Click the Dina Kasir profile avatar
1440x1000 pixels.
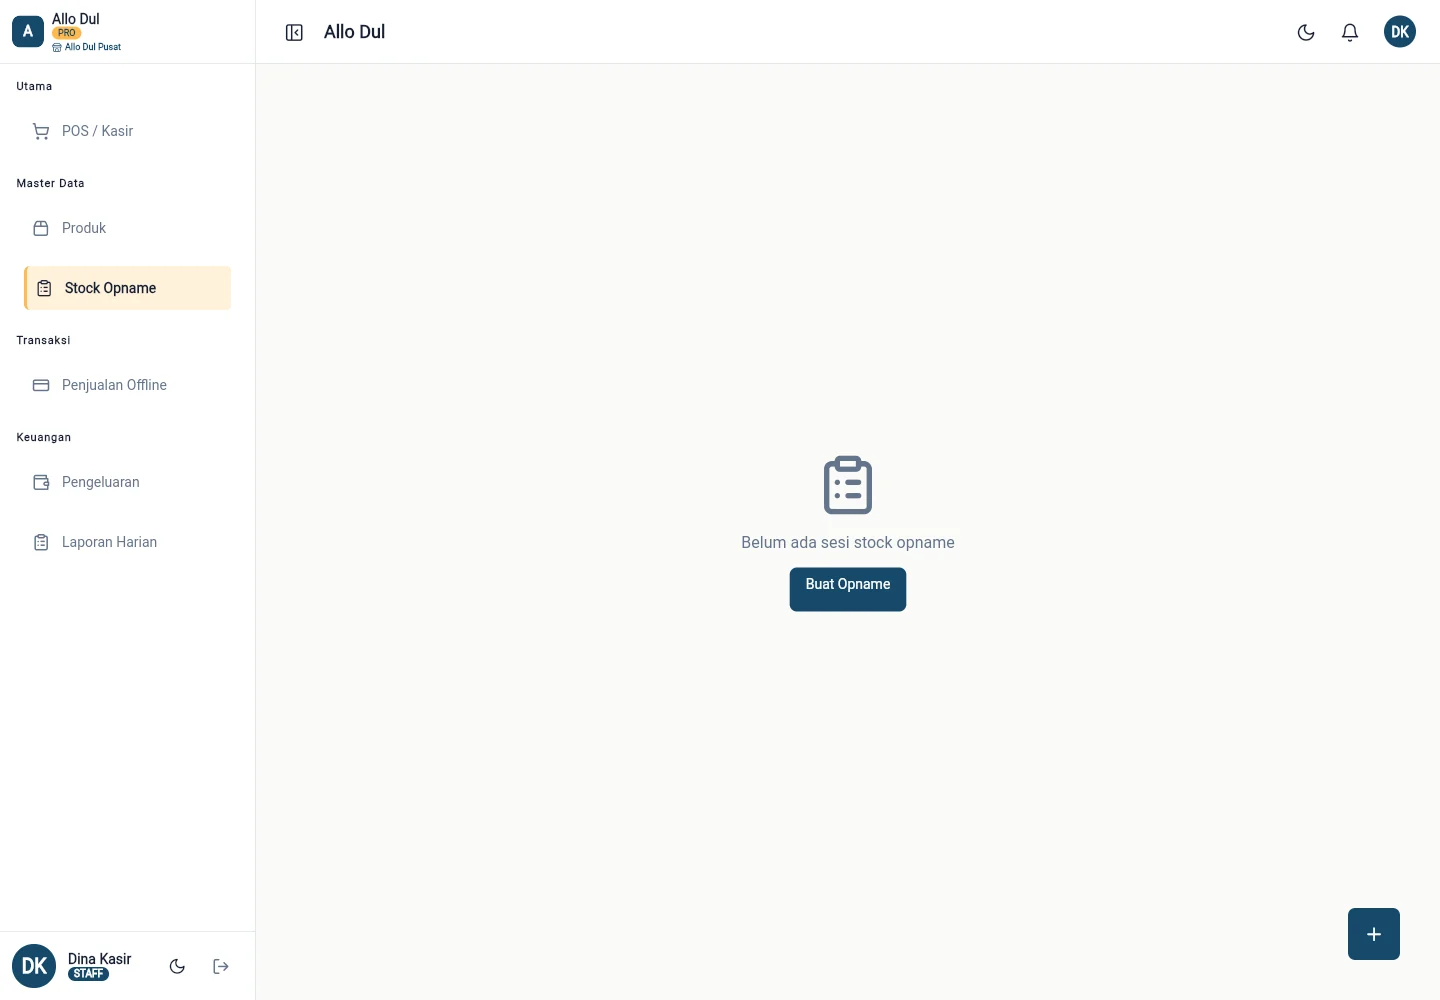34,966
